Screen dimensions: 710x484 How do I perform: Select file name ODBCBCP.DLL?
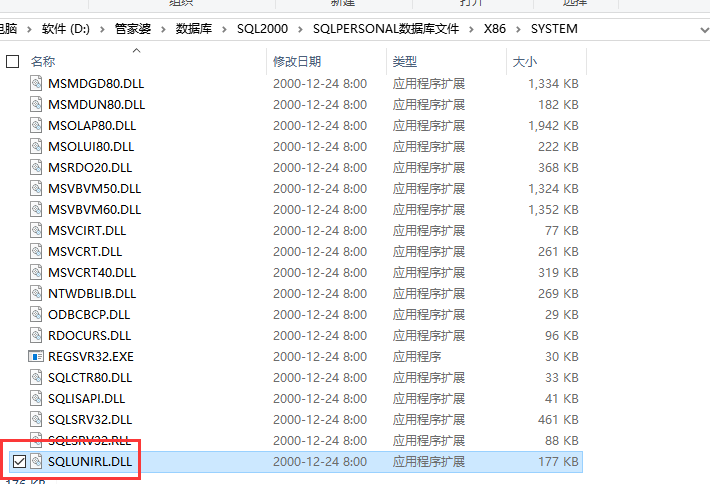click(x=89, y=315)
